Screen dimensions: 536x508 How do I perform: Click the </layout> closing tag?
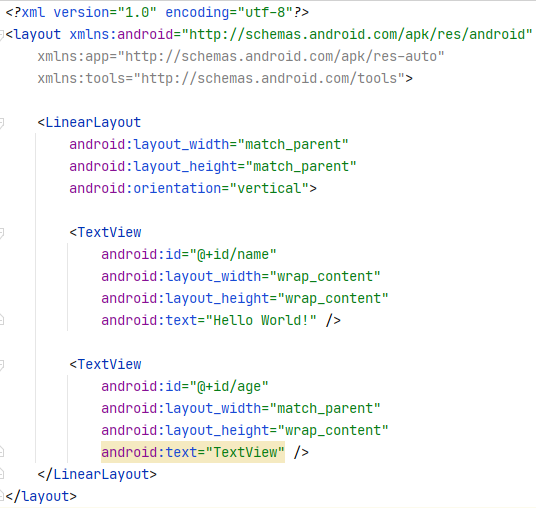pyautogui.click(x=41, y=496)
